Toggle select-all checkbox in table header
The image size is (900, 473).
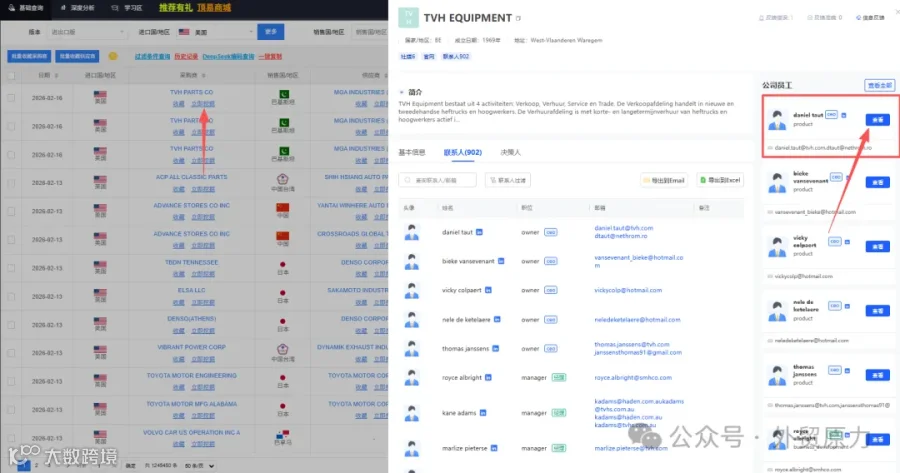[11, 75]
